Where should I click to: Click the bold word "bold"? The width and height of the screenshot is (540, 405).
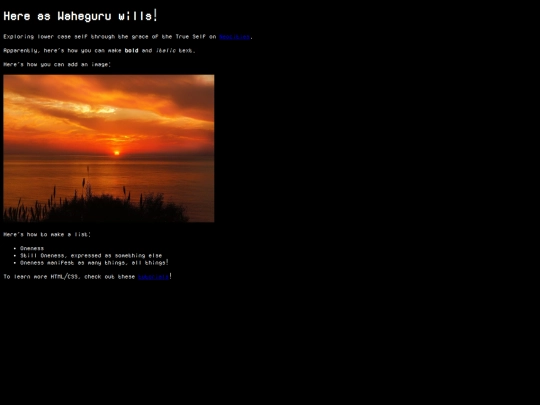pyautogui.click(x=131, y=51)
